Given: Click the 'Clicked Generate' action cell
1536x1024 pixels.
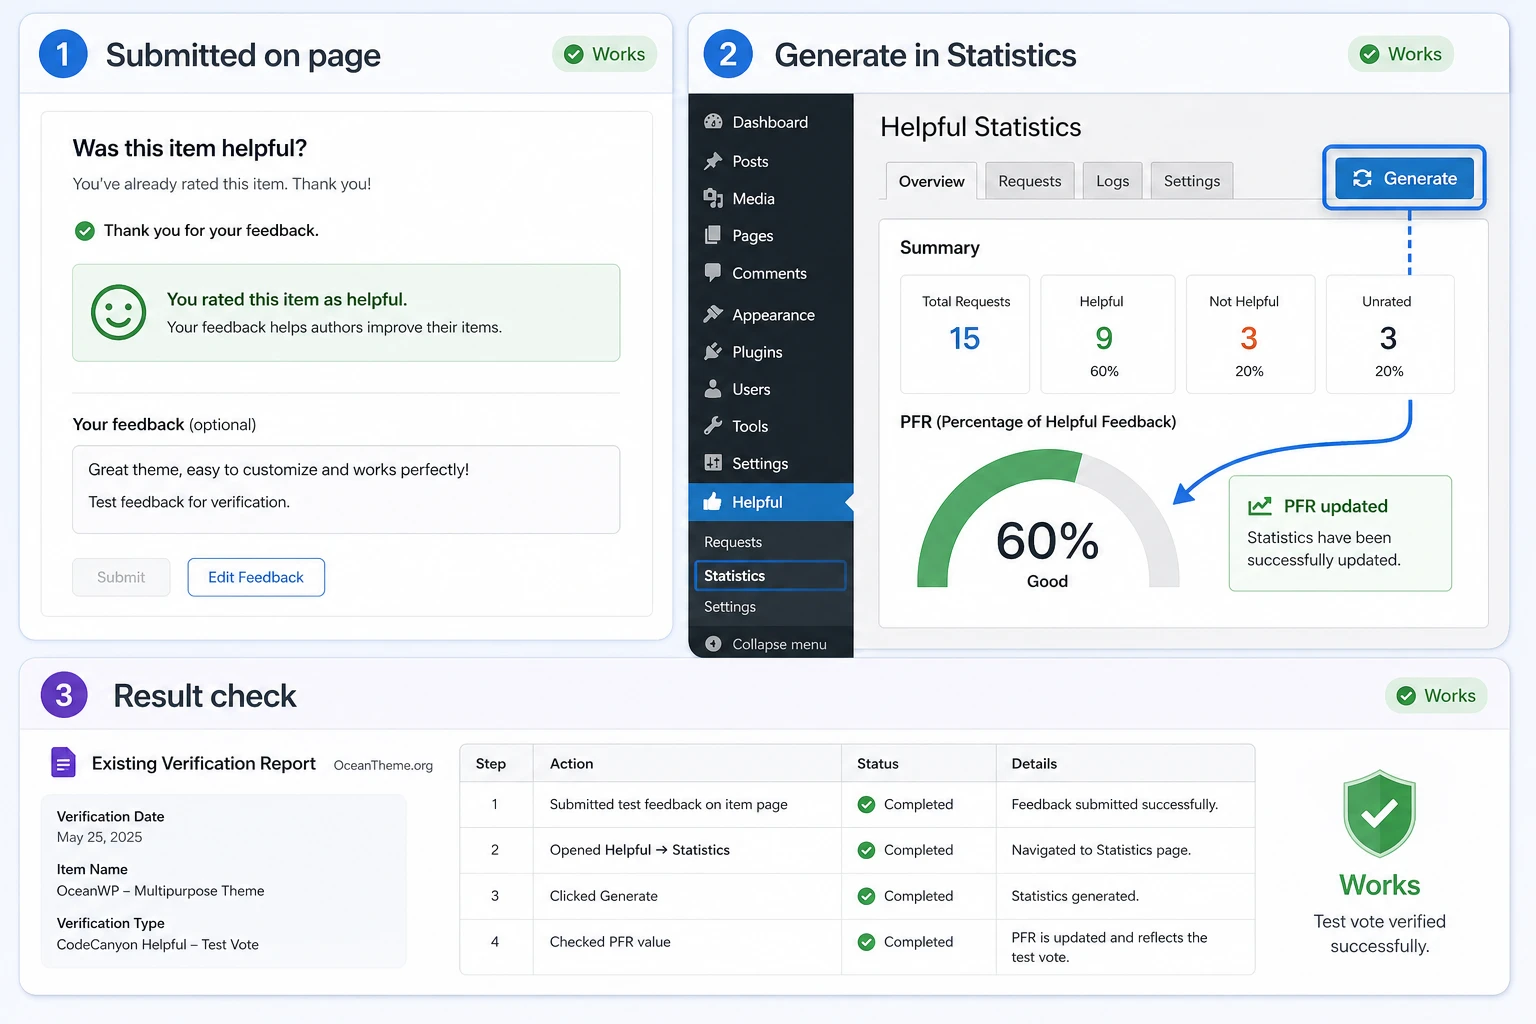Looking at the screenshot, I should pyautogui.click(x=687, y=896).
